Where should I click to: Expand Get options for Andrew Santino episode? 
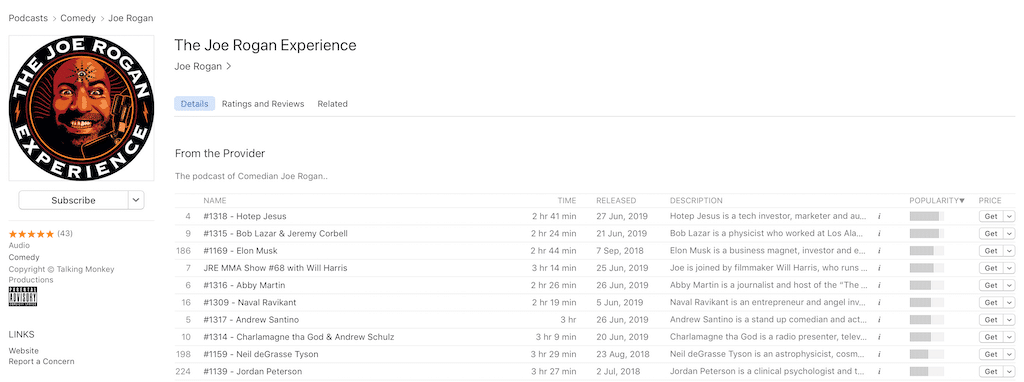coord(1010,320)
